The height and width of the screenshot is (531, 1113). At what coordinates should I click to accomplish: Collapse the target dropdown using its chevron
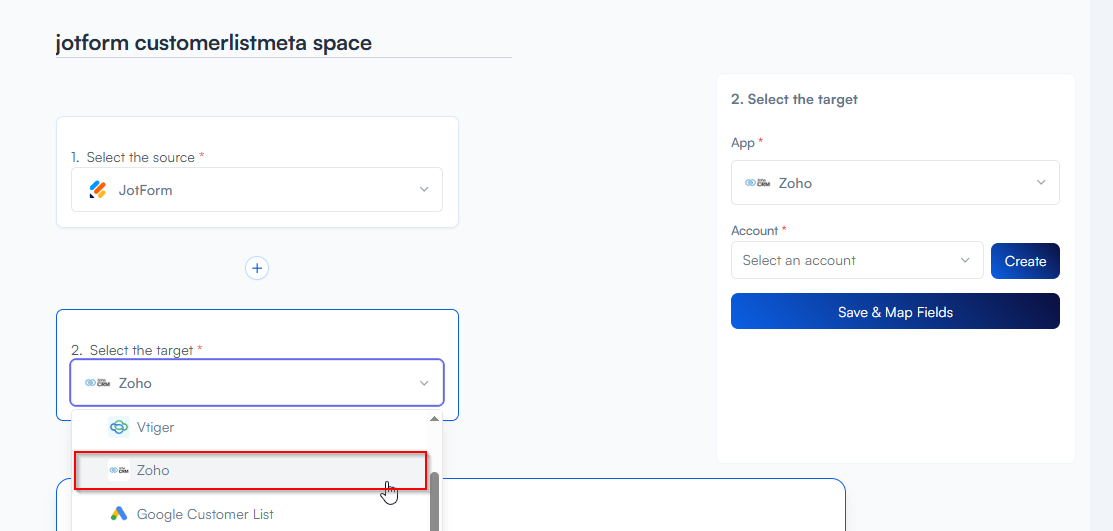pyautogui.click(x=424, y=383)
